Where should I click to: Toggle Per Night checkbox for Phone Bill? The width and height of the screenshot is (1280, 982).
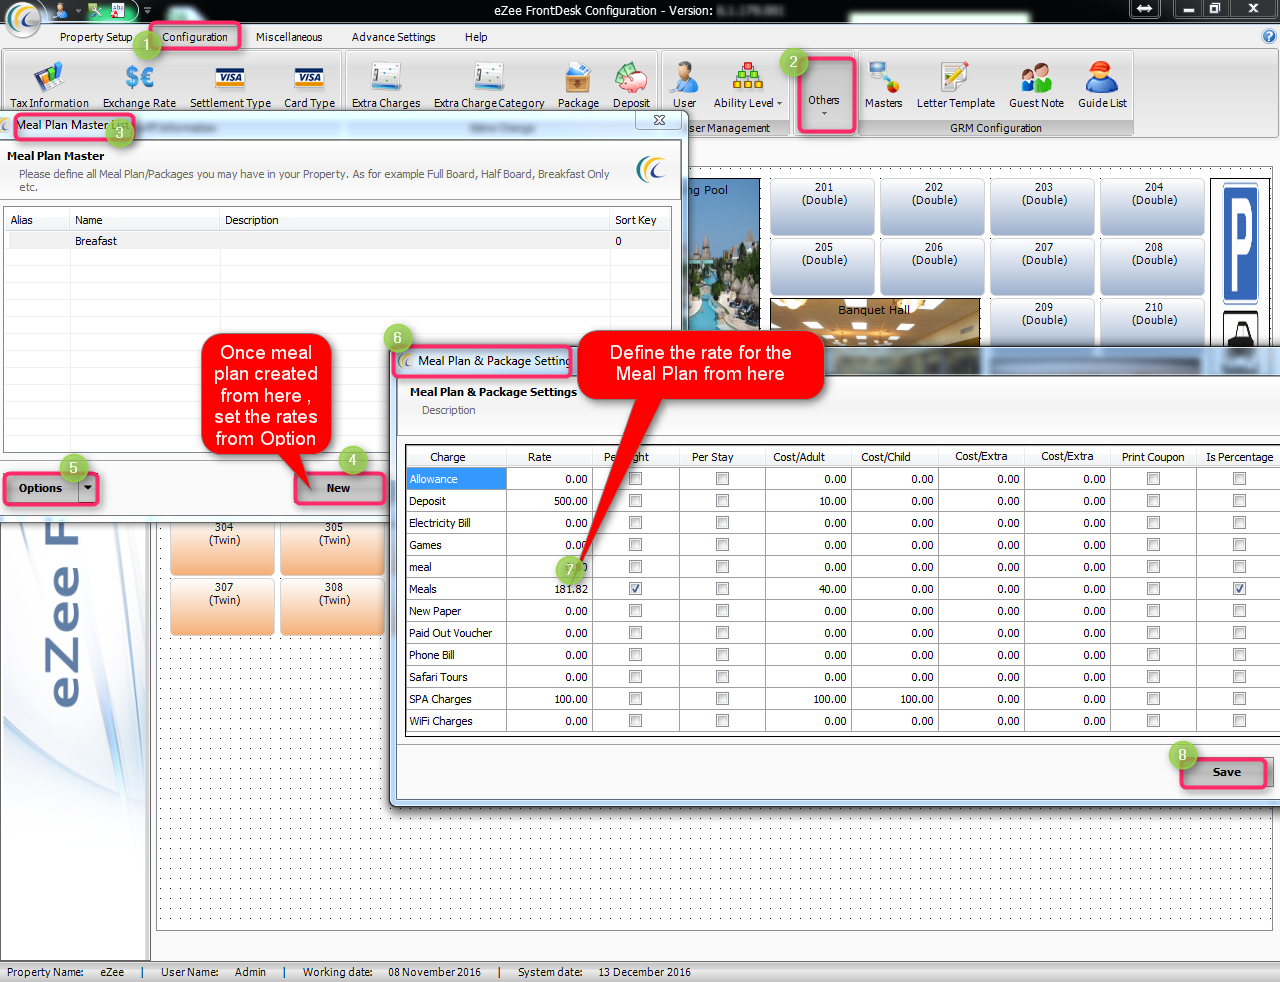635,655
